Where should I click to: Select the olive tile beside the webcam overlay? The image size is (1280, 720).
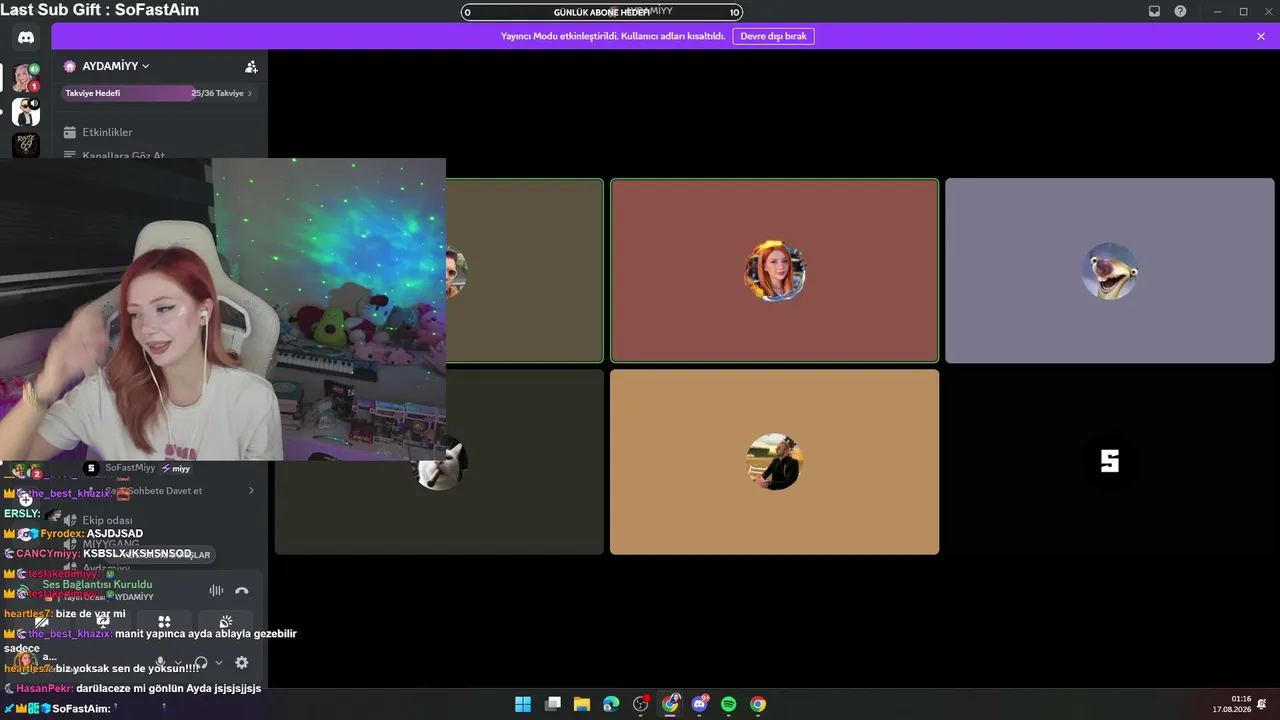tap(524, 270)
